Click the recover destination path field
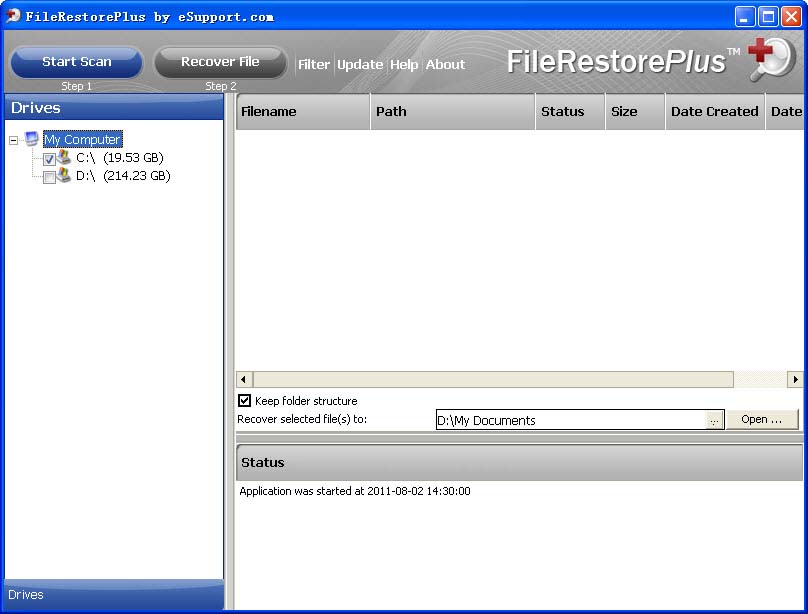This screenshot has width=808, height=614. pyautogui.click(x=570, y=420)
